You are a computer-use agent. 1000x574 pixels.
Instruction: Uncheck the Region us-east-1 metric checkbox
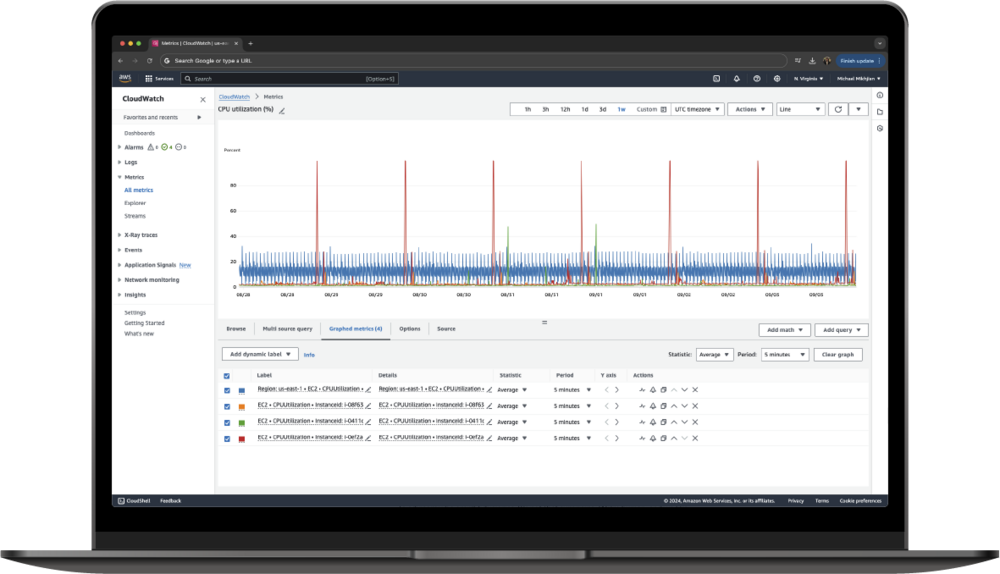pyautogui.click(x=226, y=390)
